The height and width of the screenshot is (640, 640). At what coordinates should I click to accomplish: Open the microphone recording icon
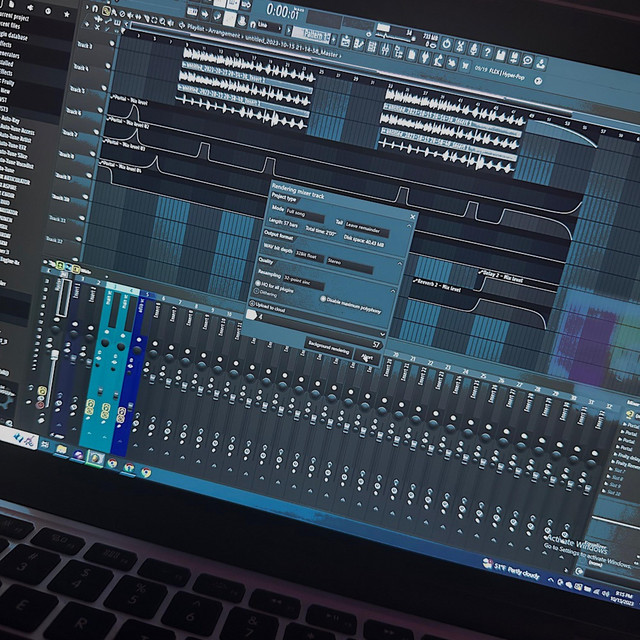pos(473,49)
